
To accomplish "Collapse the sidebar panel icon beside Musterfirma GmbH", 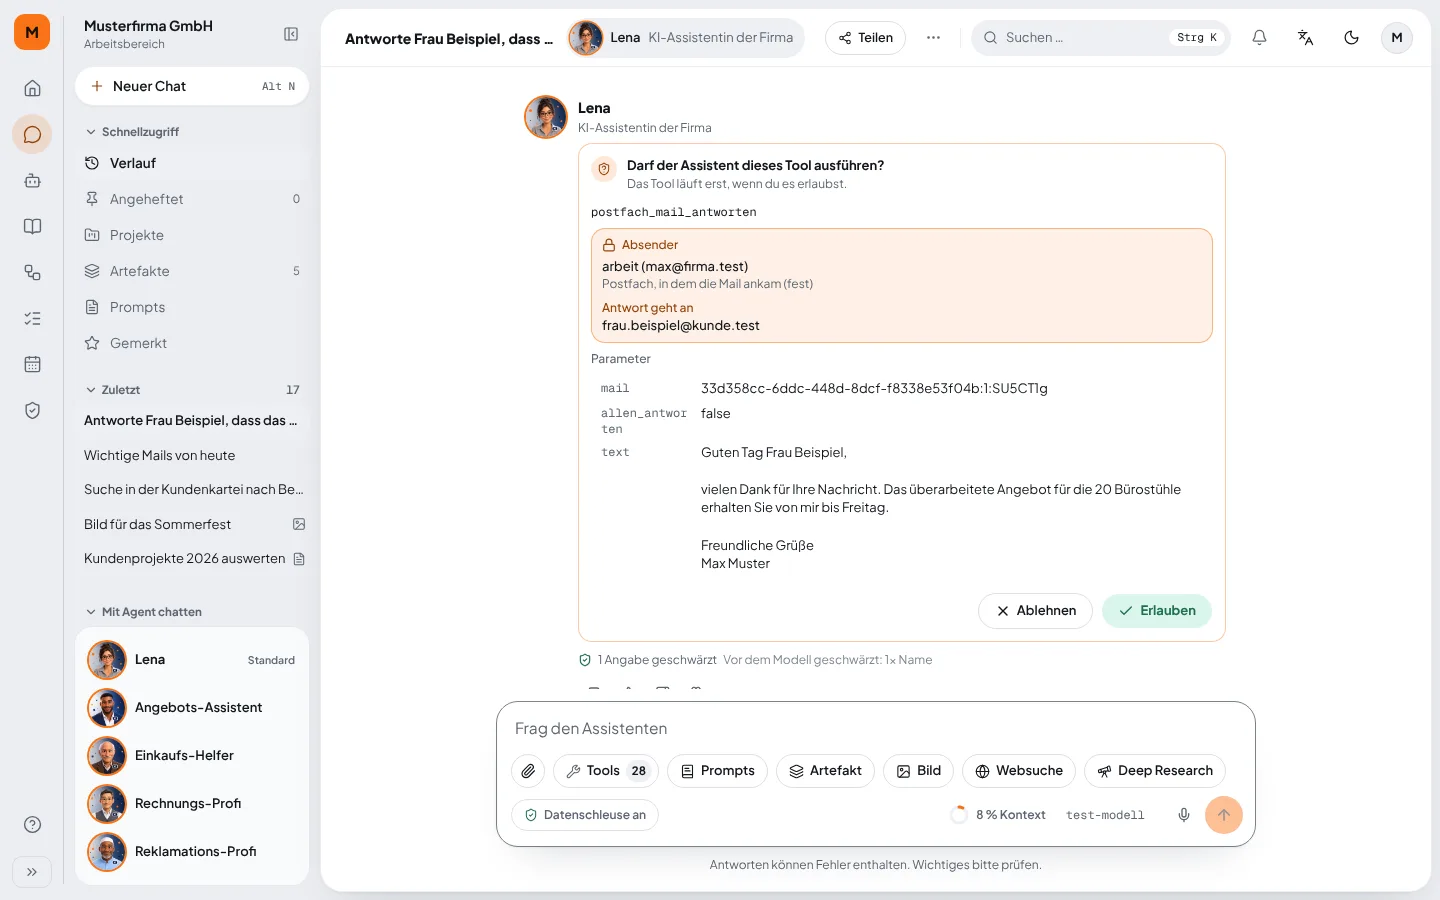I will pos(291,34).
